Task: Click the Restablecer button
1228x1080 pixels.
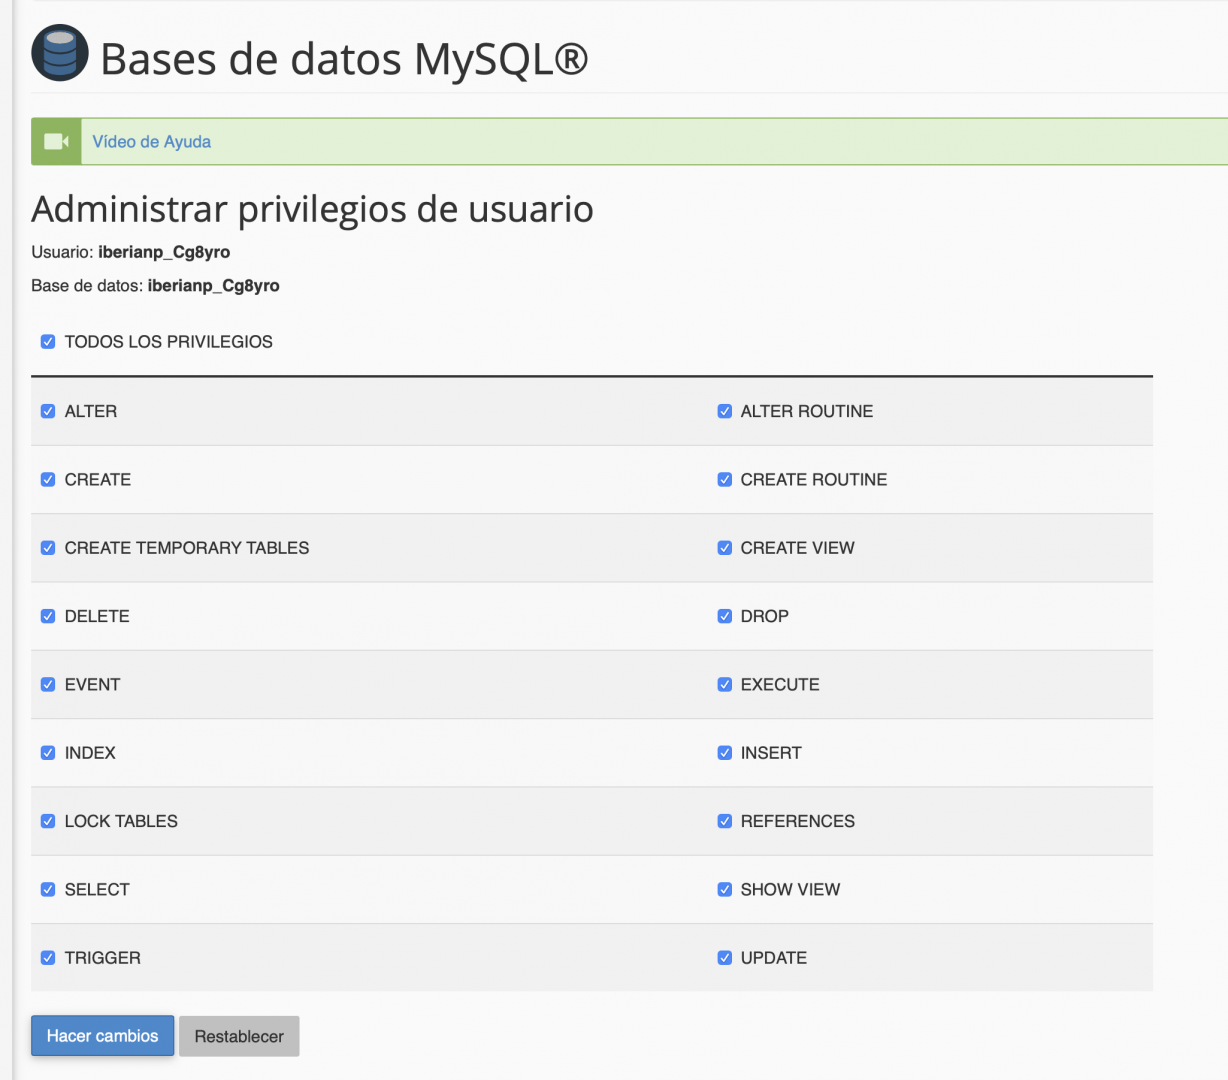Action: [x=239, y=1036]
